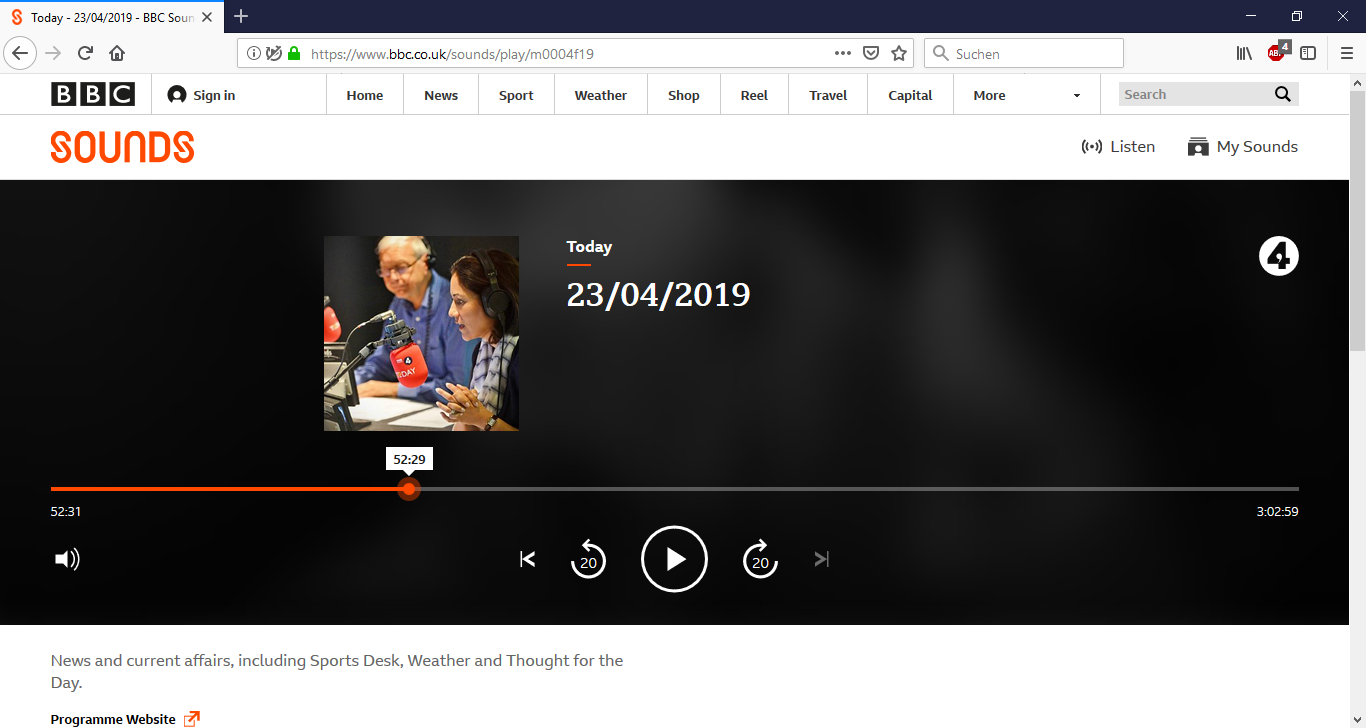Toggle Firefox sidebar view
The height and width of the screenshot is (728, 1366).
[1308, 54]
